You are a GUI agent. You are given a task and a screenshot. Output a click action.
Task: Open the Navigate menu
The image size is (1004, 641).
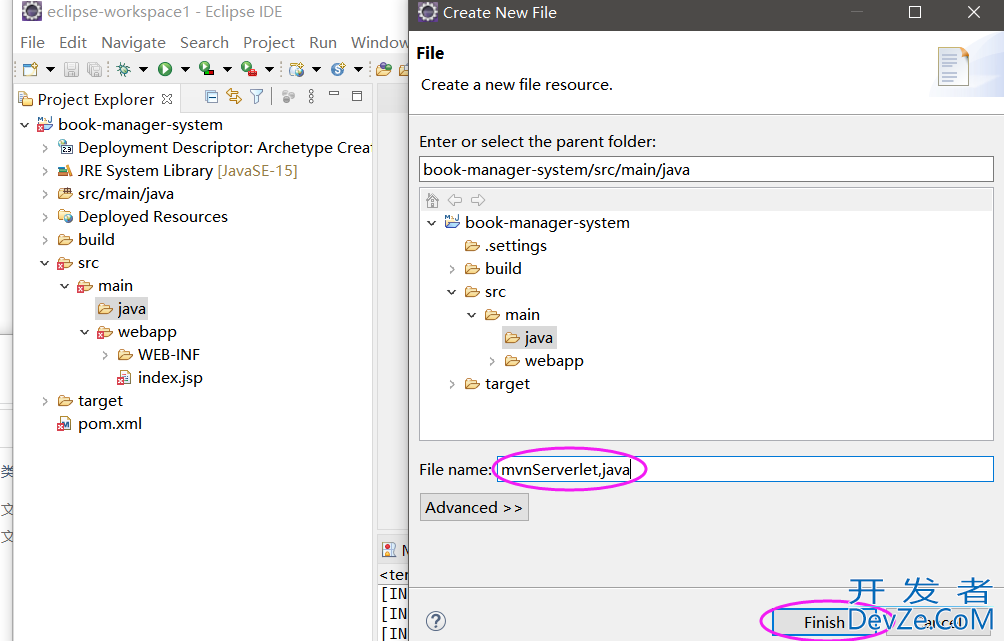tap(133, 42)
